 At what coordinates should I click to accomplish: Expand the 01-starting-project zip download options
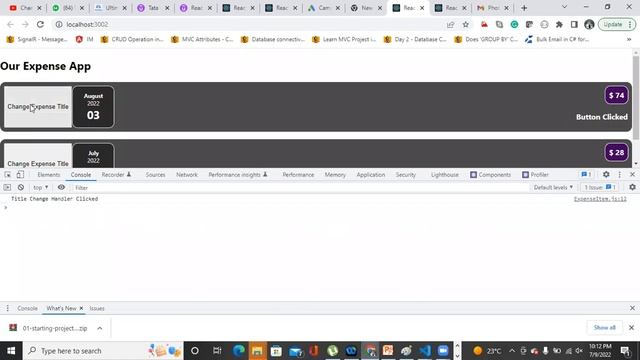(x=100, y=328)
